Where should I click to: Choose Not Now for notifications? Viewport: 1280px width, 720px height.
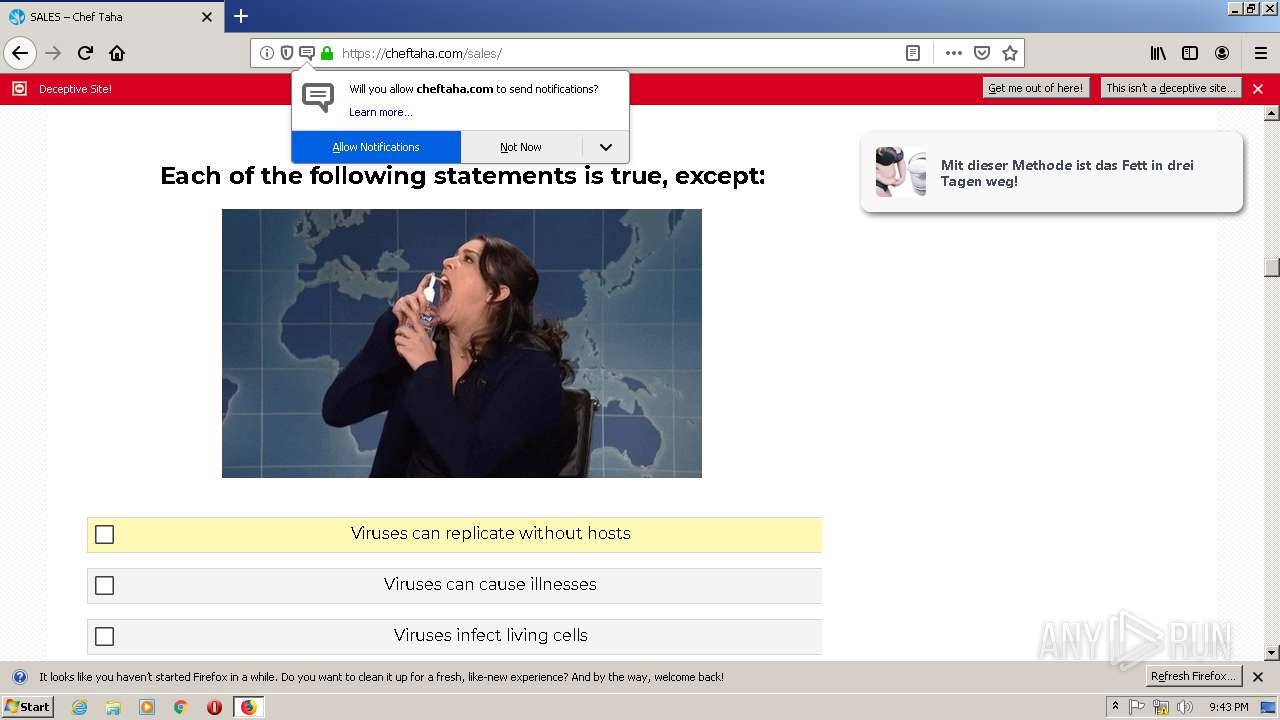521,147
